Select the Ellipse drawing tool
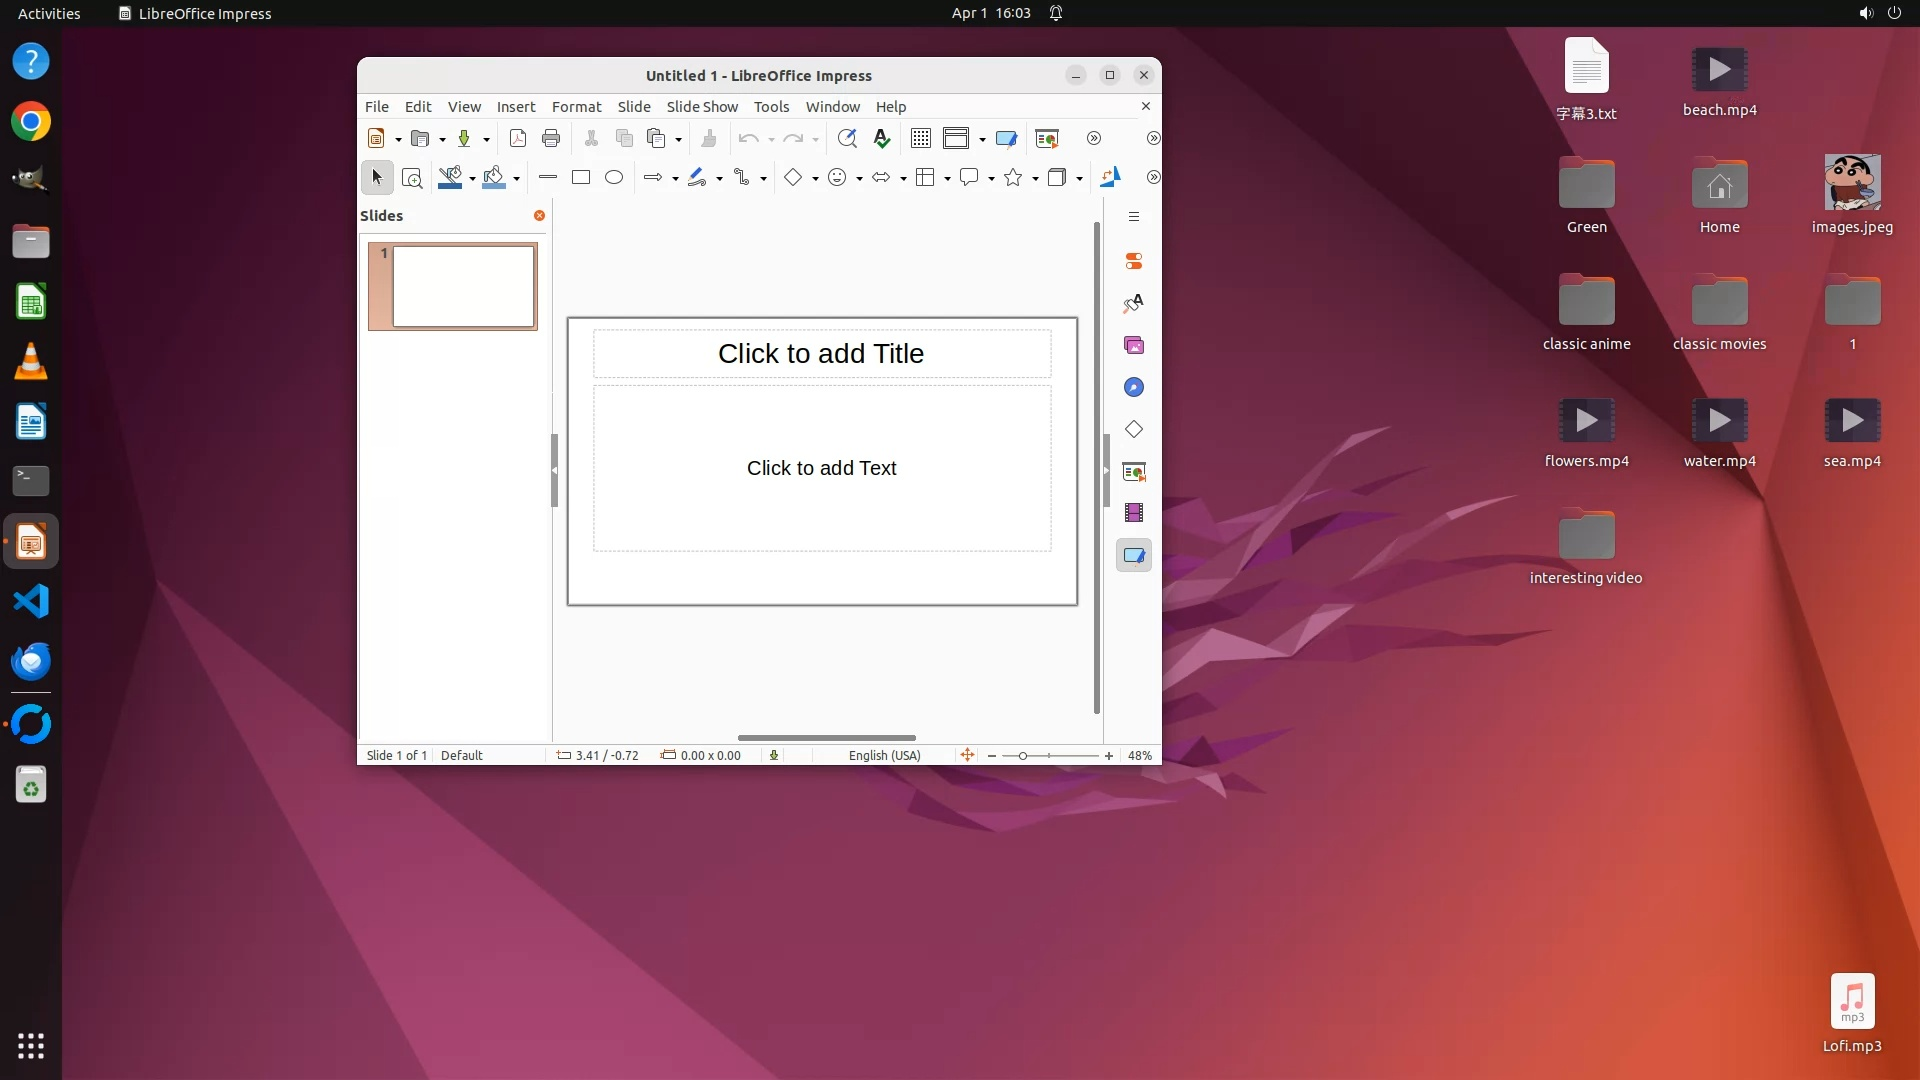The width and height of the screenshot is (1920, 1080). click(614, 178)
